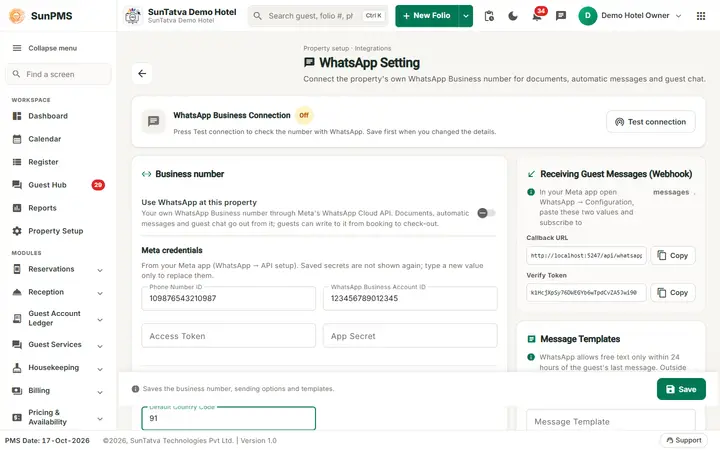
Task: Click the SunTatva Demo Hotel property icon
Action: (133, 16)
